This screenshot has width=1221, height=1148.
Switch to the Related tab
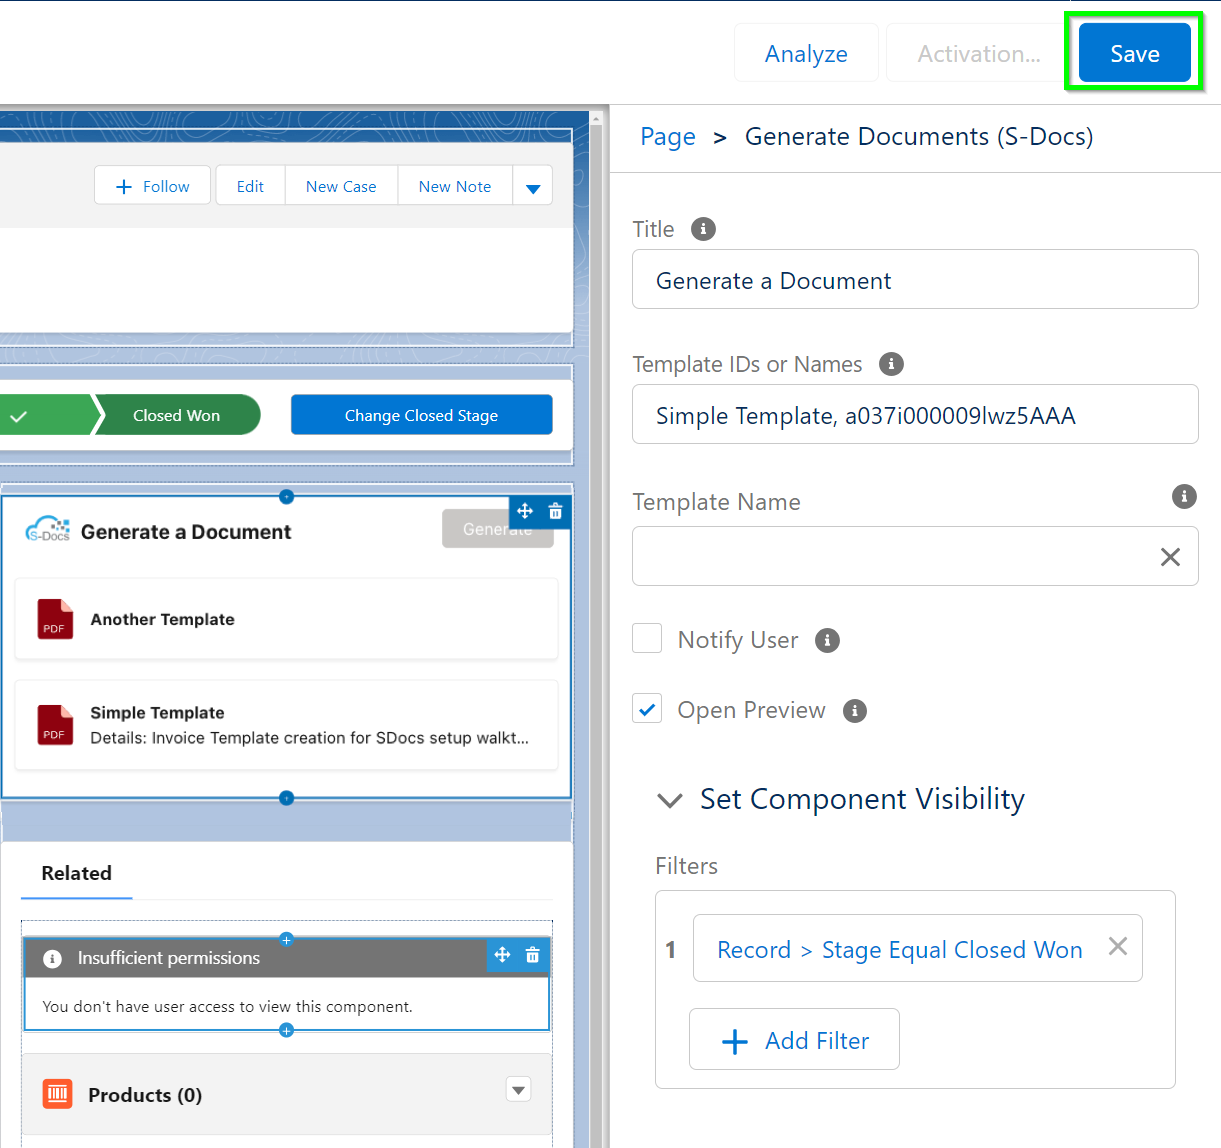[x=76, y=873]
